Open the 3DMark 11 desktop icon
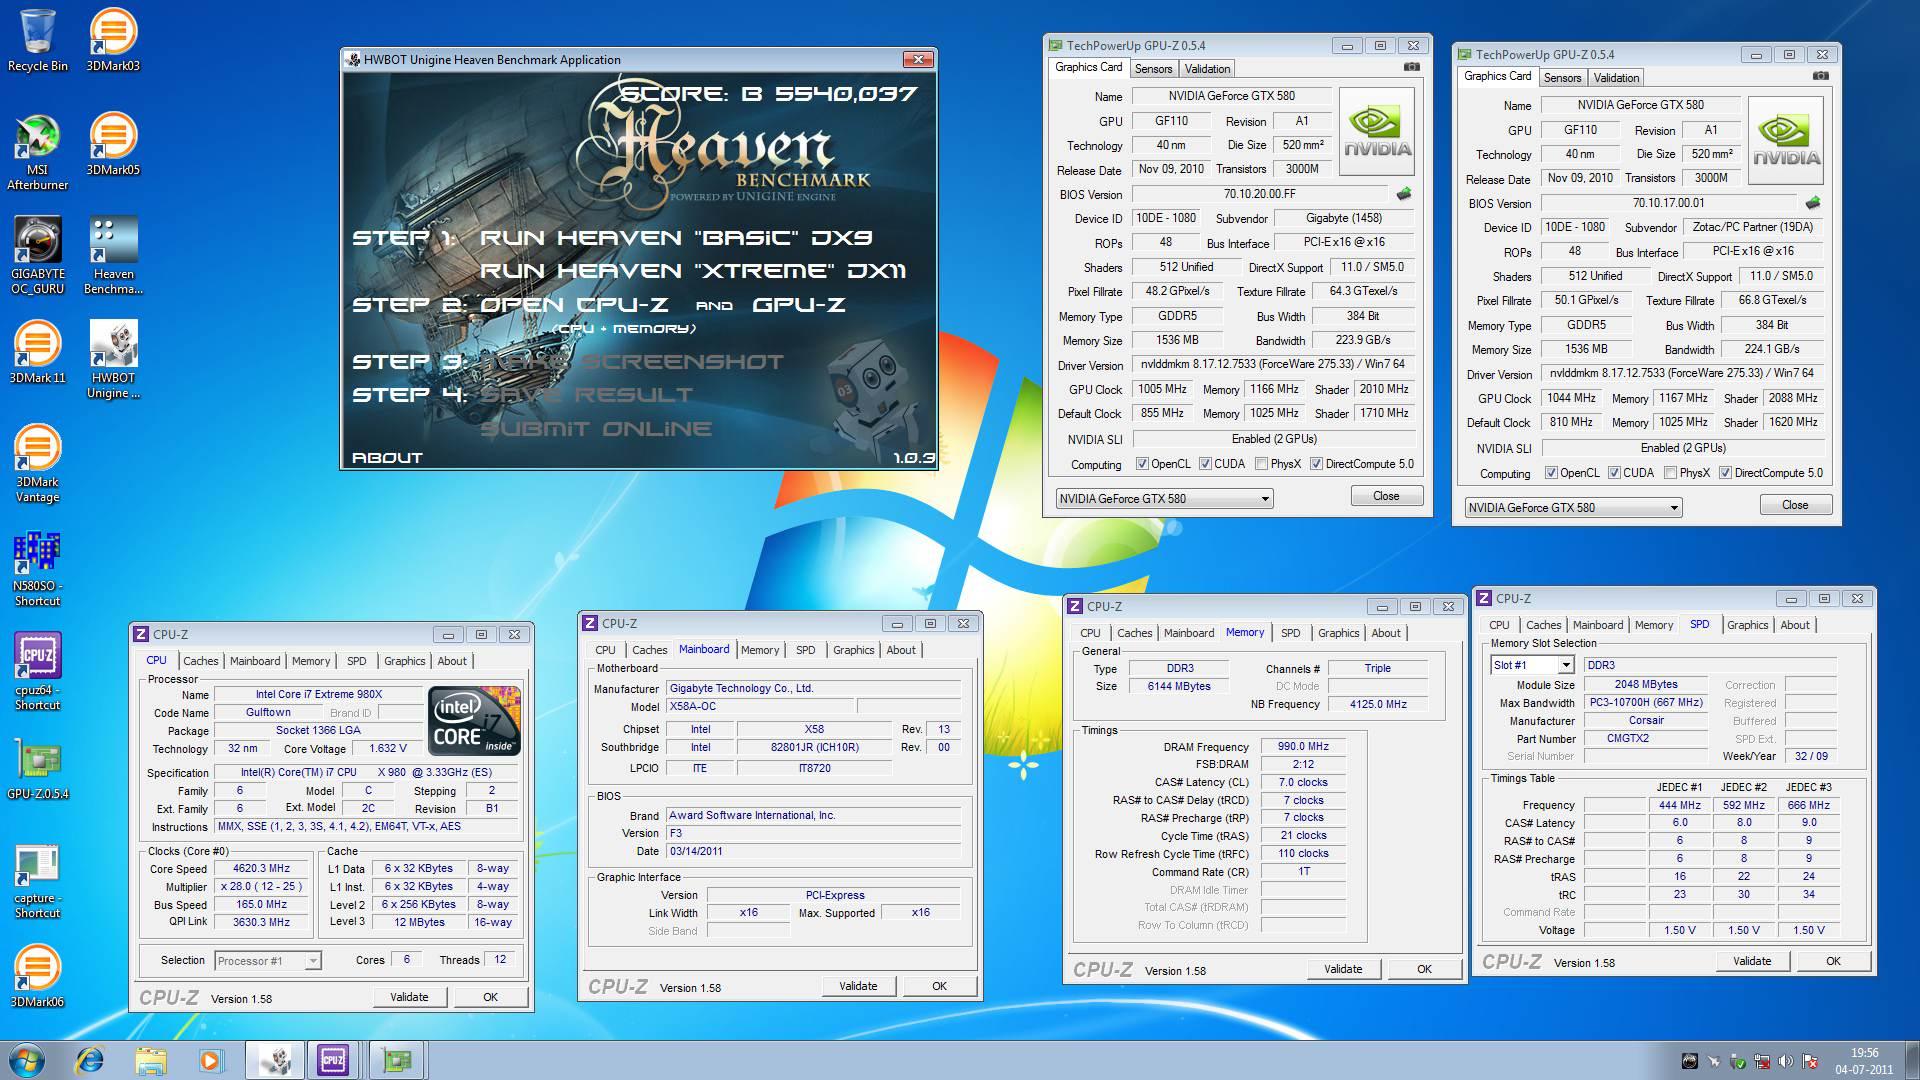 coord(38,352)
